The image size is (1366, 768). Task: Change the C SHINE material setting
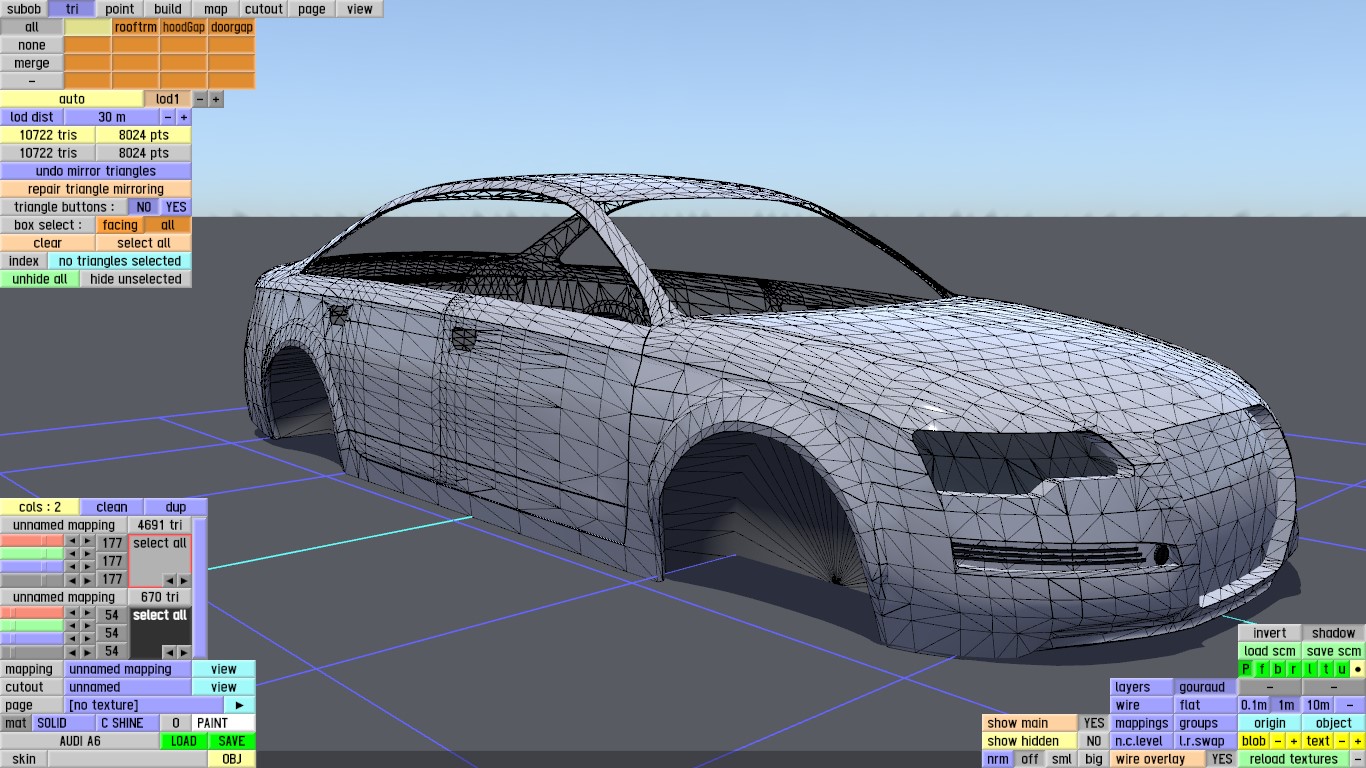pyautogui.click(x=128, y=723)
